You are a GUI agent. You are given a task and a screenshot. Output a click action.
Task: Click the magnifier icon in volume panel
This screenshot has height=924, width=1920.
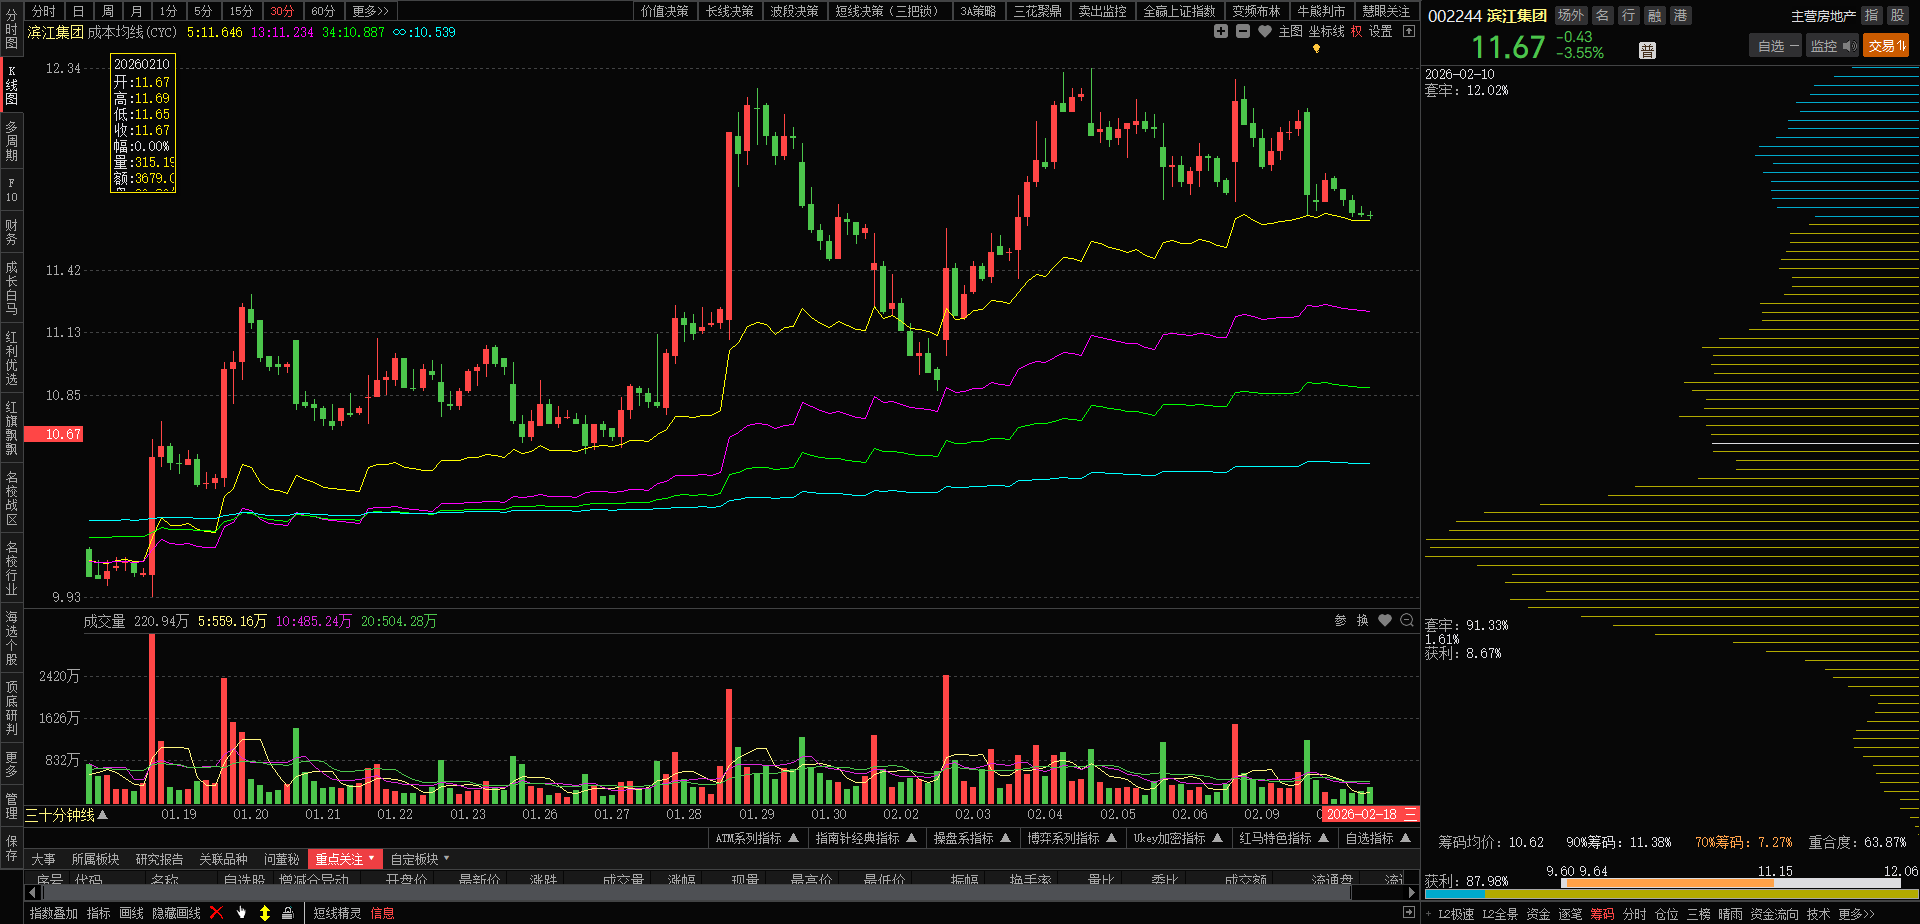coord(1407,621)
